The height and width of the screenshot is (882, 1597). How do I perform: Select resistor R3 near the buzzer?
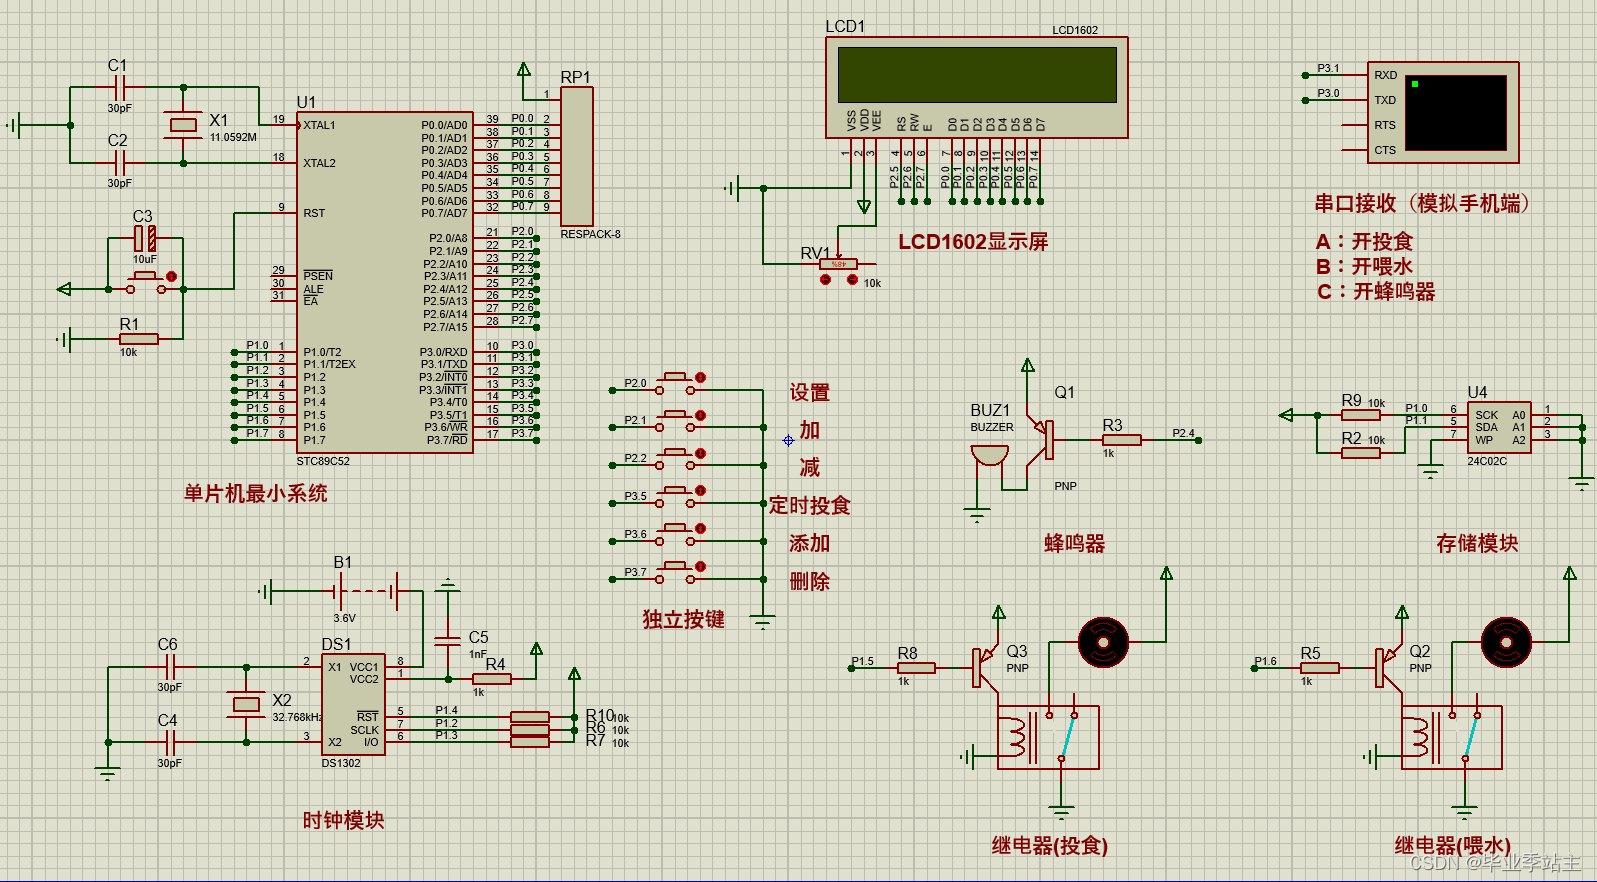pyautogui.click(x=1122, y=440)
